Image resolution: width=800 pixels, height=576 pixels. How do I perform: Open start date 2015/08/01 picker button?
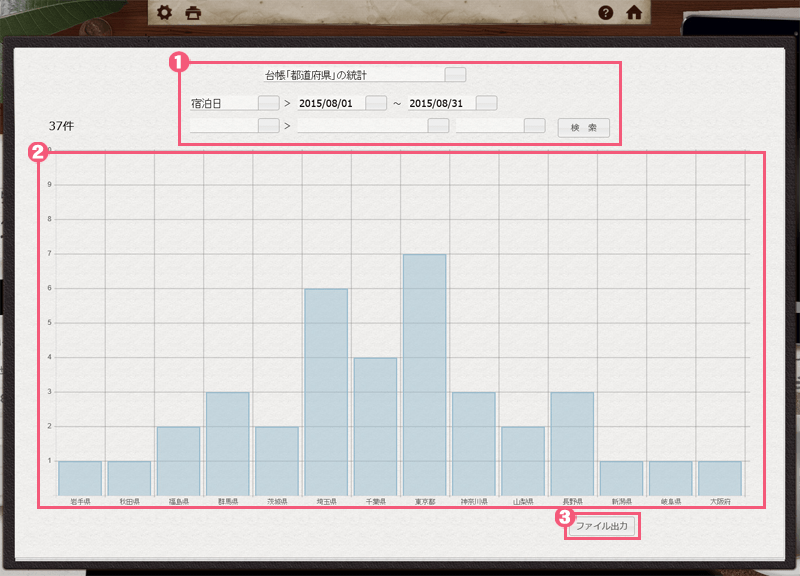pyautogui.click(x=375, y=103)
